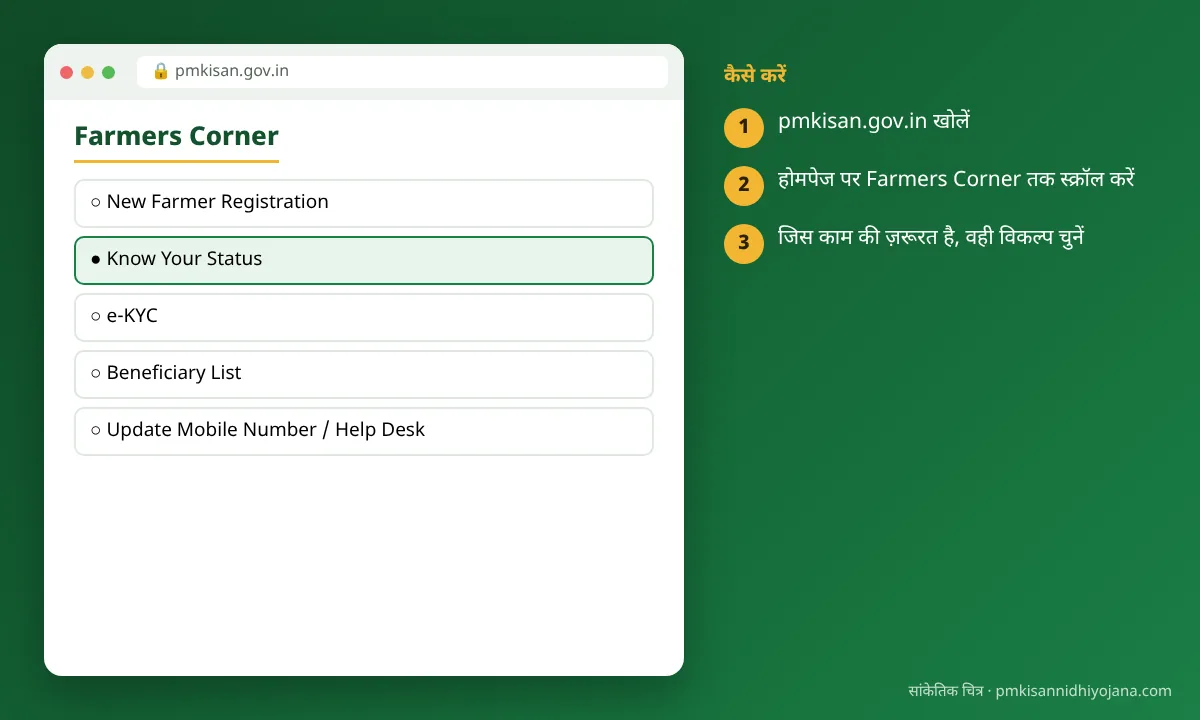Click the lock icon in address bar
The height and width of the screenshot is (720, 1200).
pos(160,71)
